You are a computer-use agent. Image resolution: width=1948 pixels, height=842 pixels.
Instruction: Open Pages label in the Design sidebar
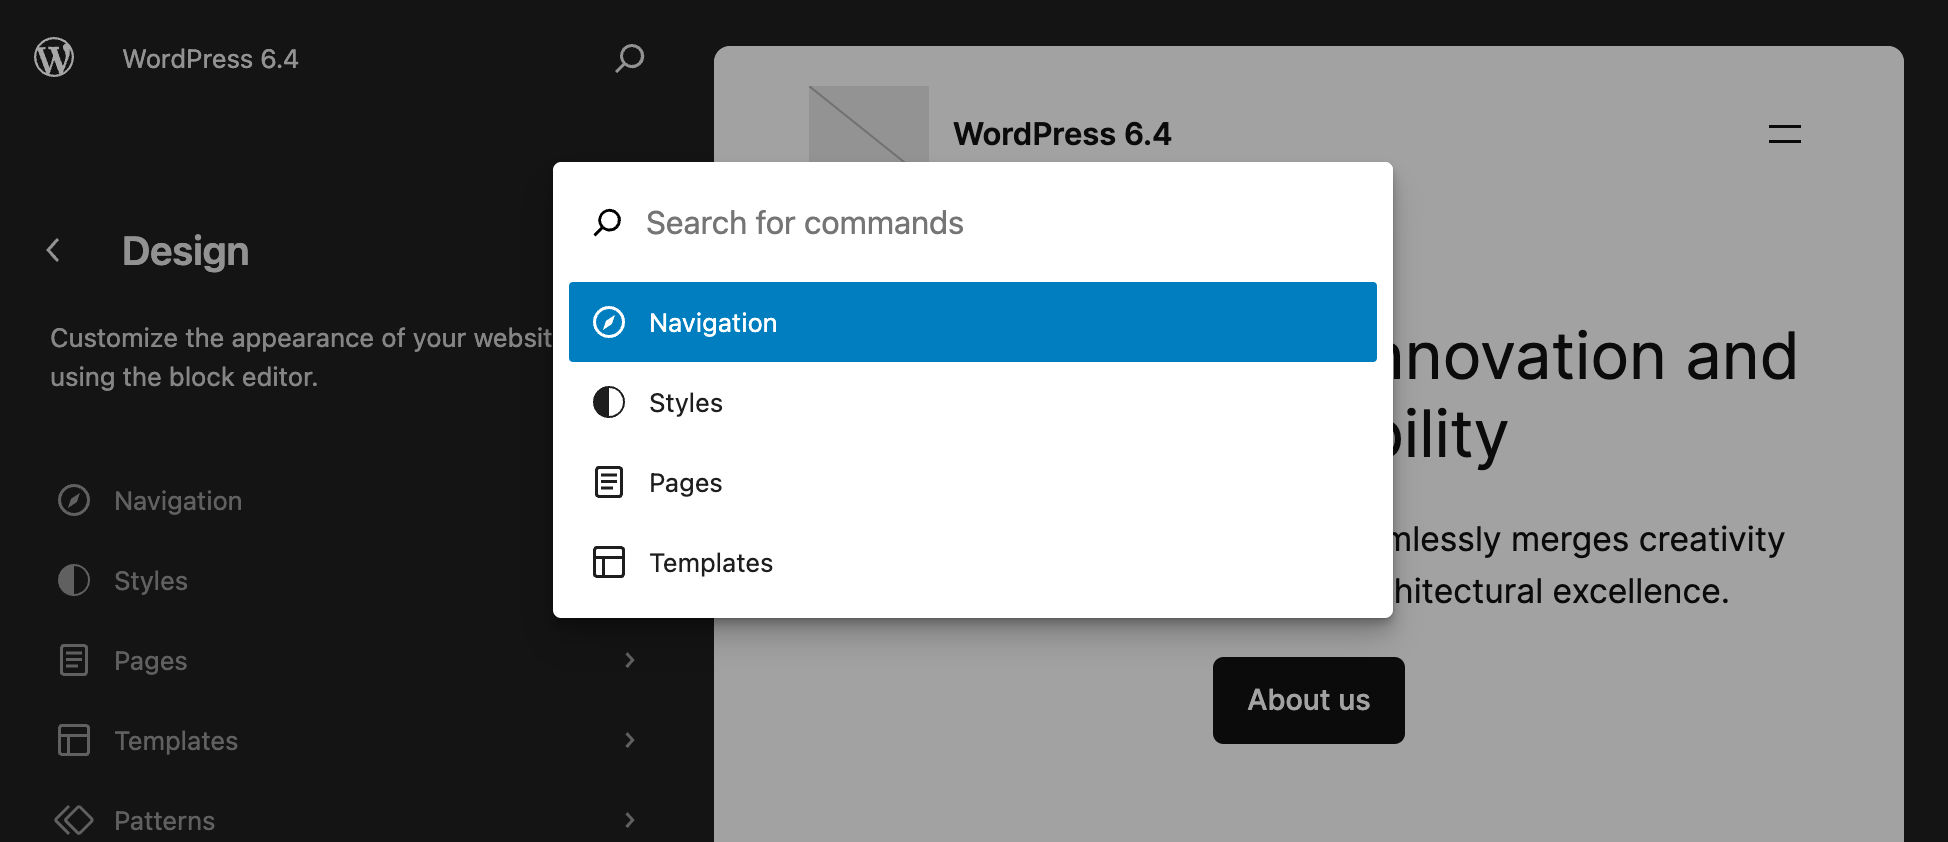[151, 661]
